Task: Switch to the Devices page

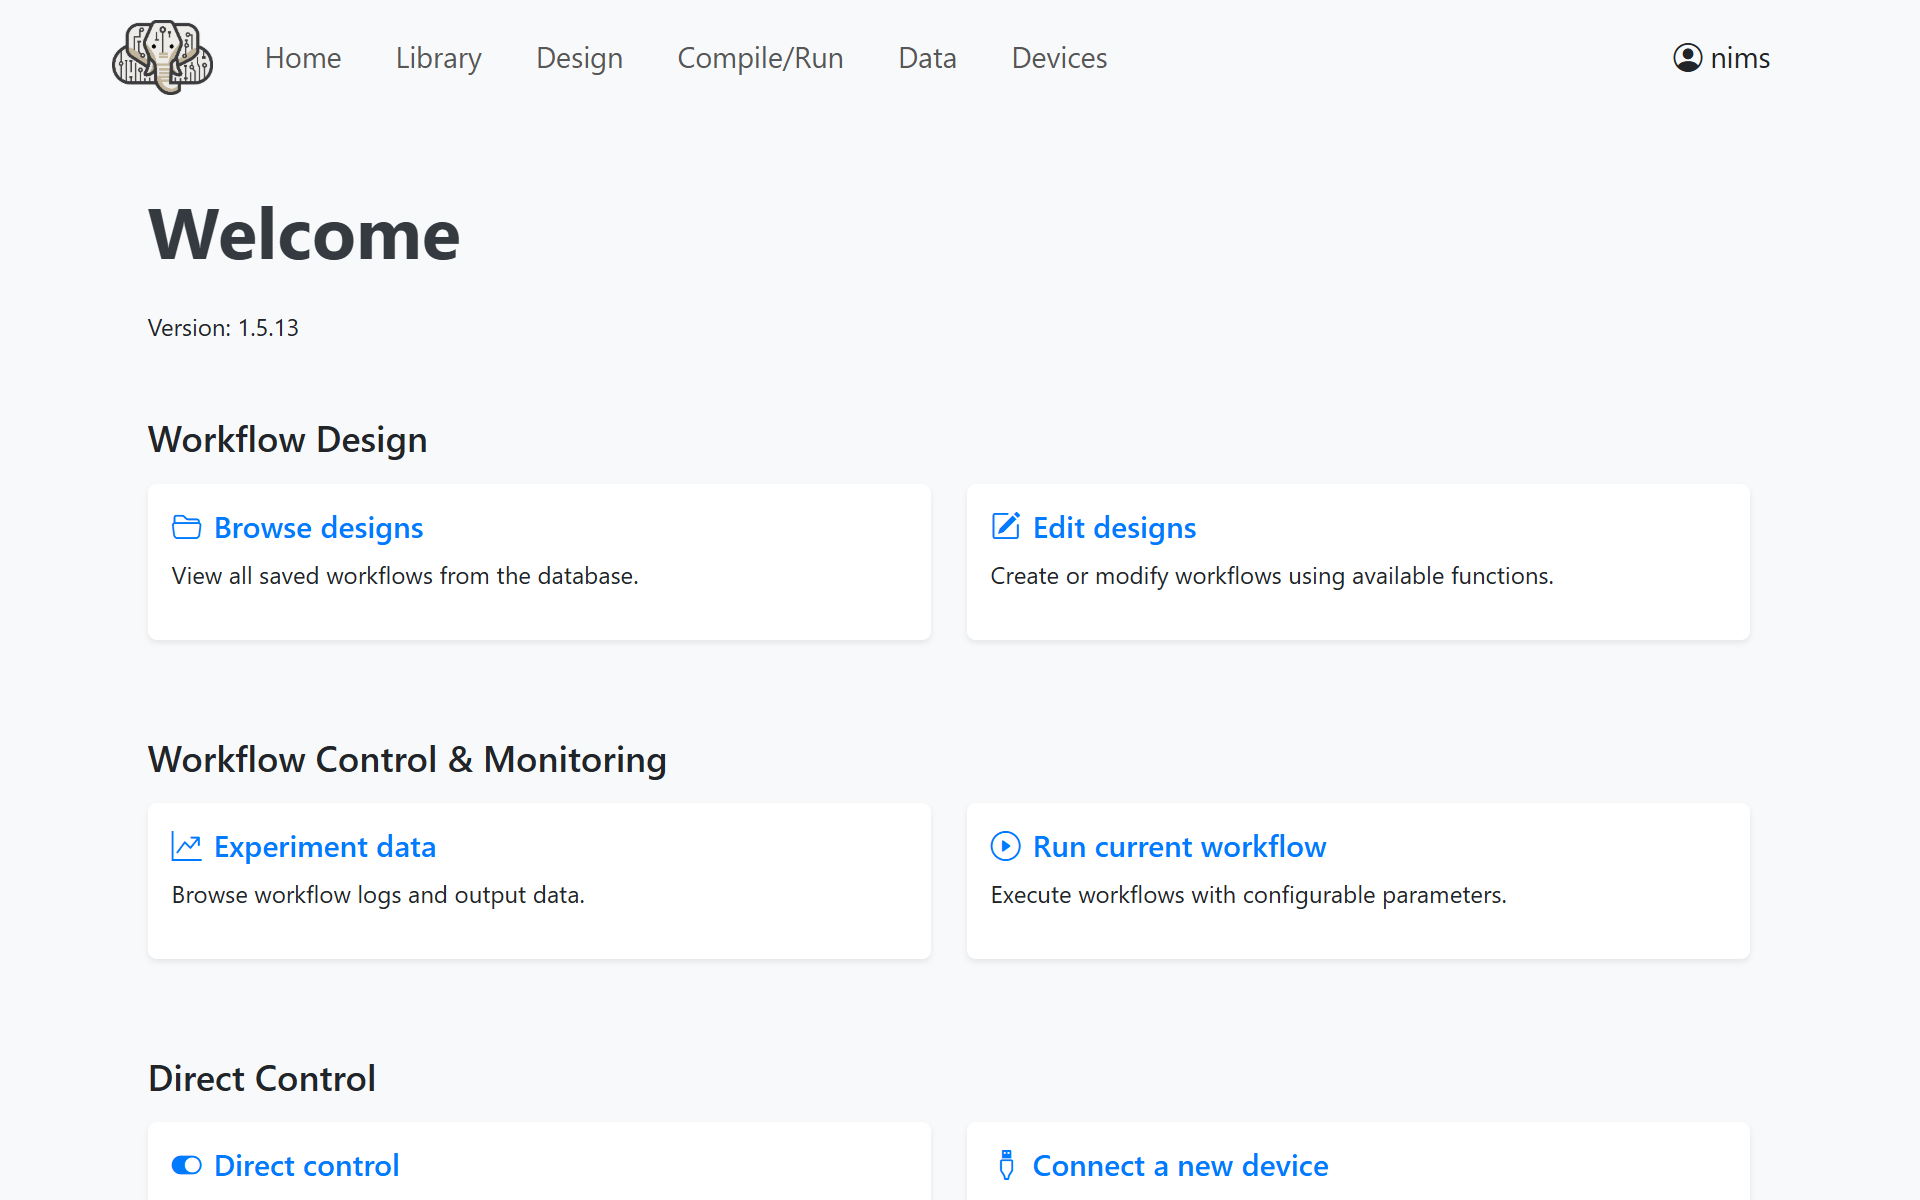Action: 1059,58
